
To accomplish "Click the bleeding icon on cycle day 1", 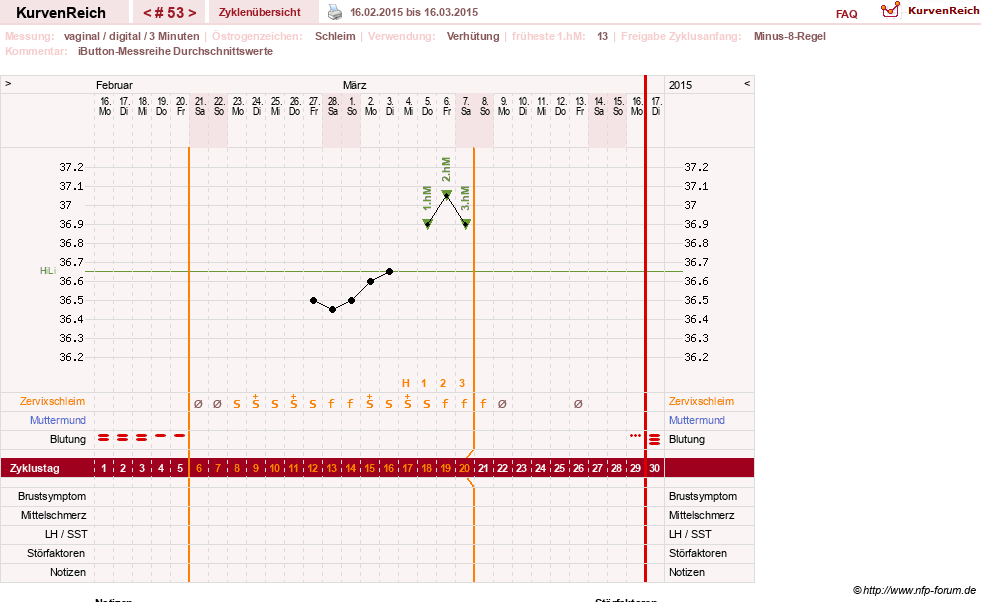I will point(104,438).
